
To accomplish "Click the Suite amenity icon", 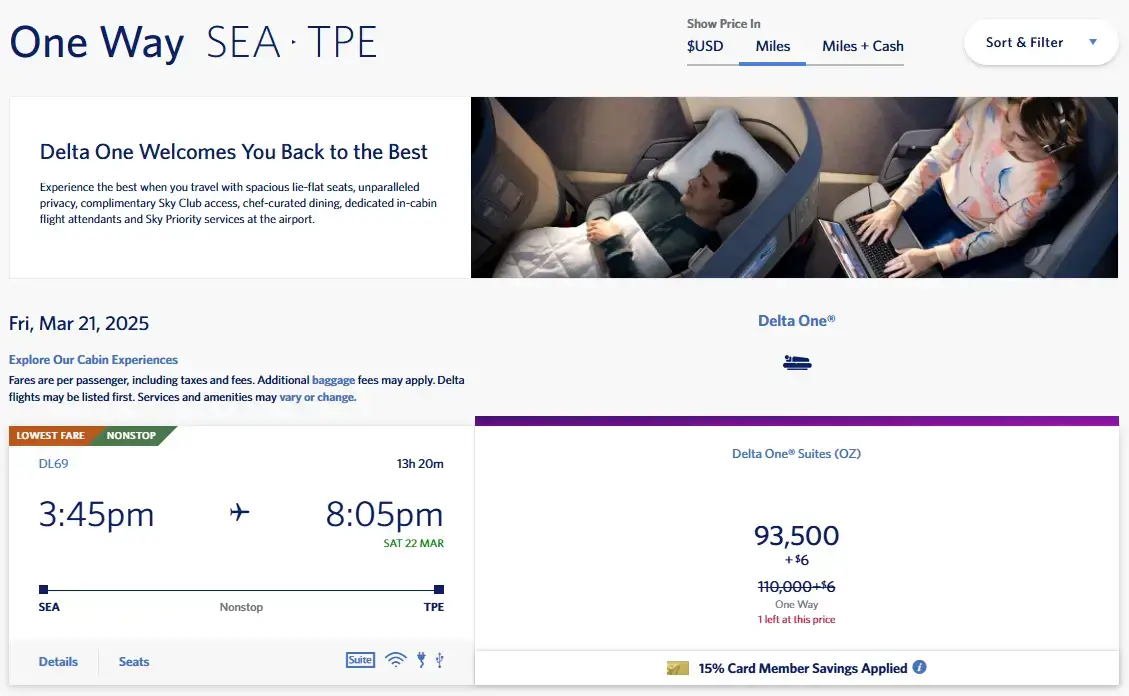I will pyautogui.click(x=360, y=660).
